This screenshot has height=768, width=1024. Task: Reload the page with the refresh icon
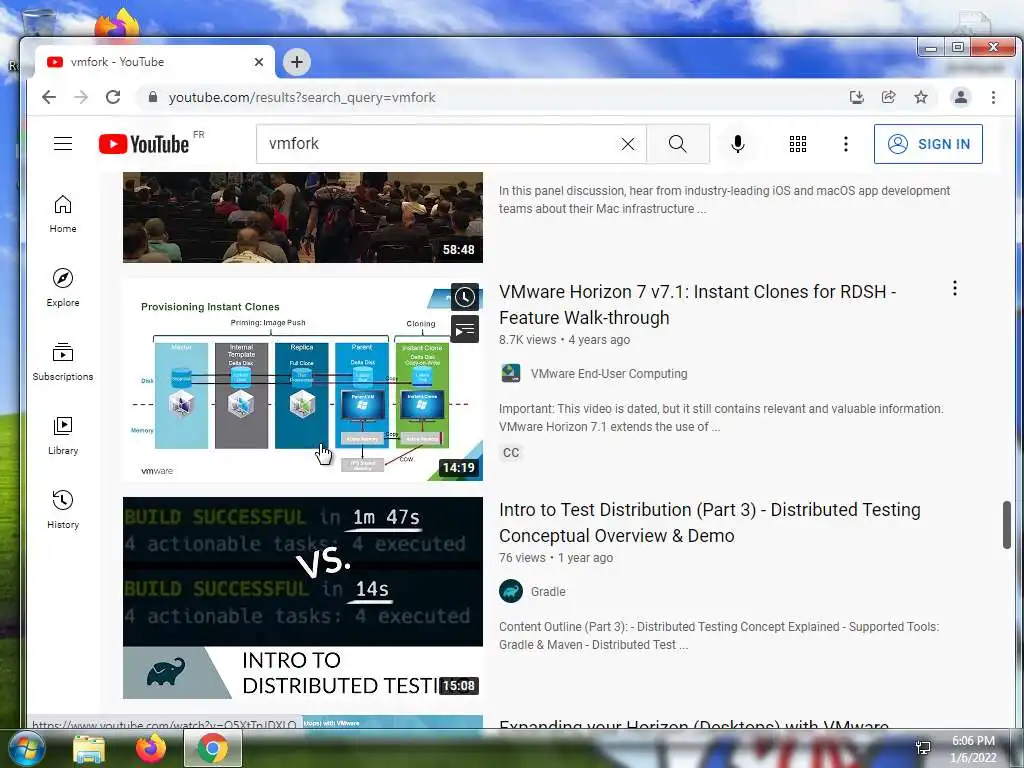tap(113, 97)
